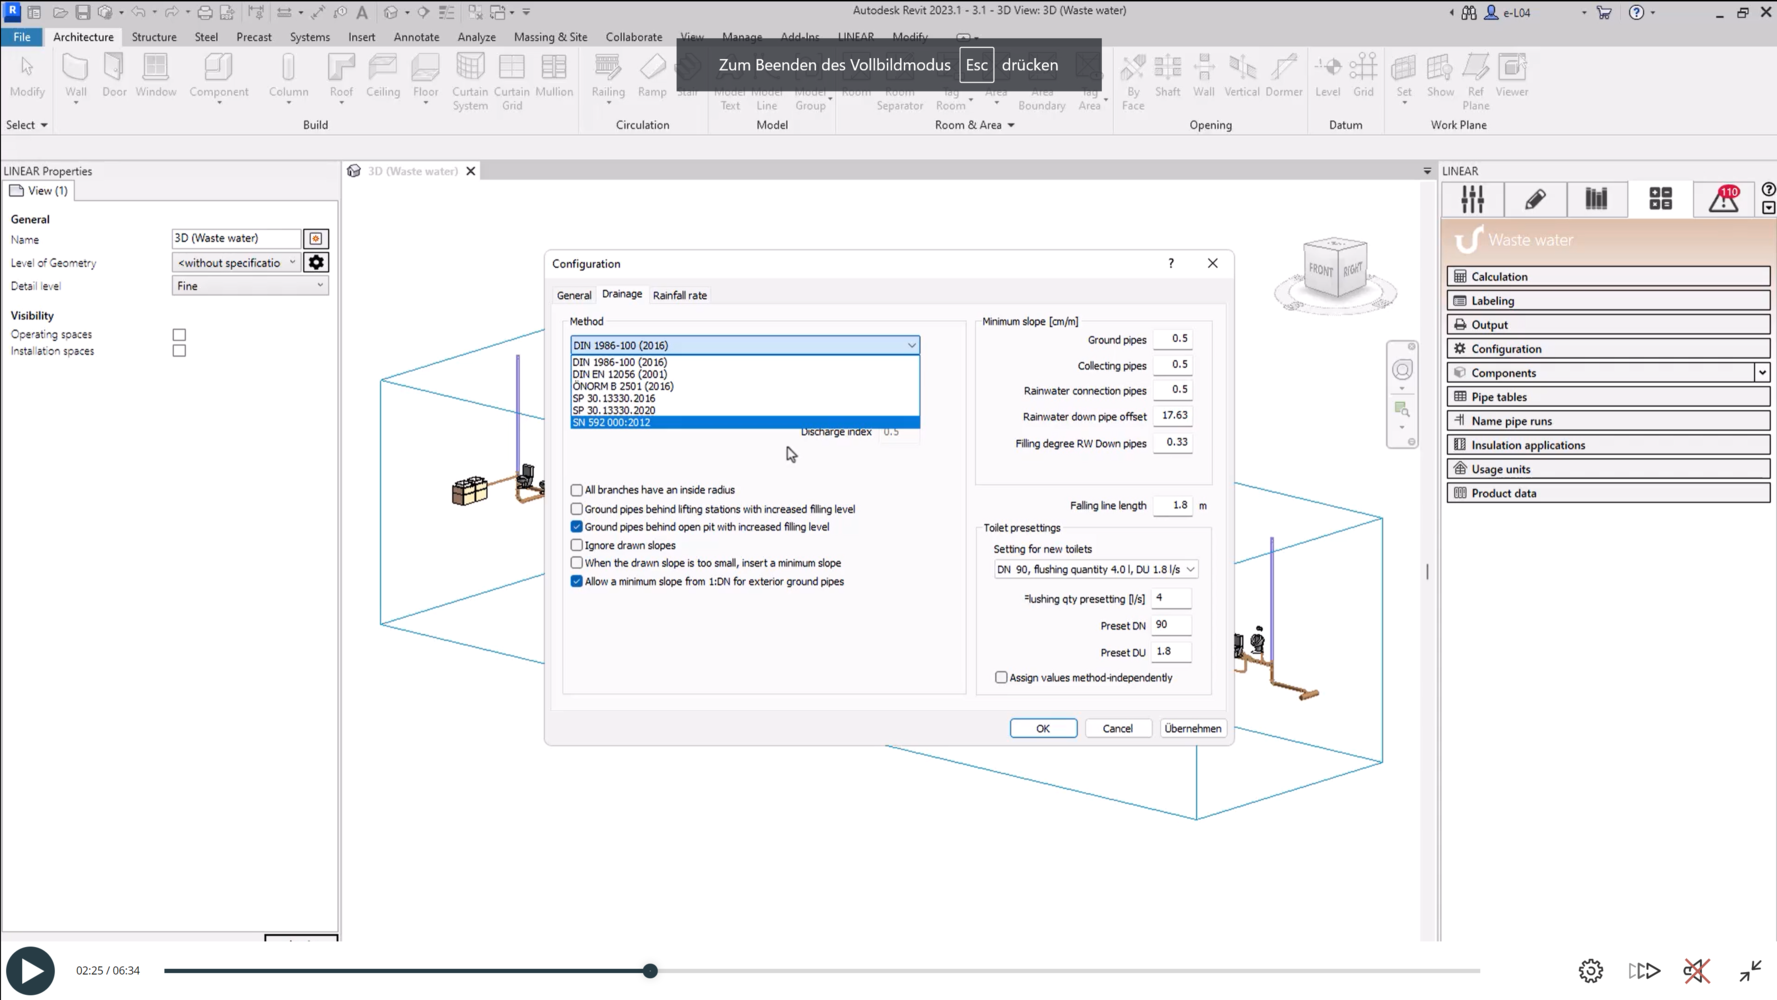Click the OK button in Configuration dialog
1777x1000 pixels.
pos(1042,729)
